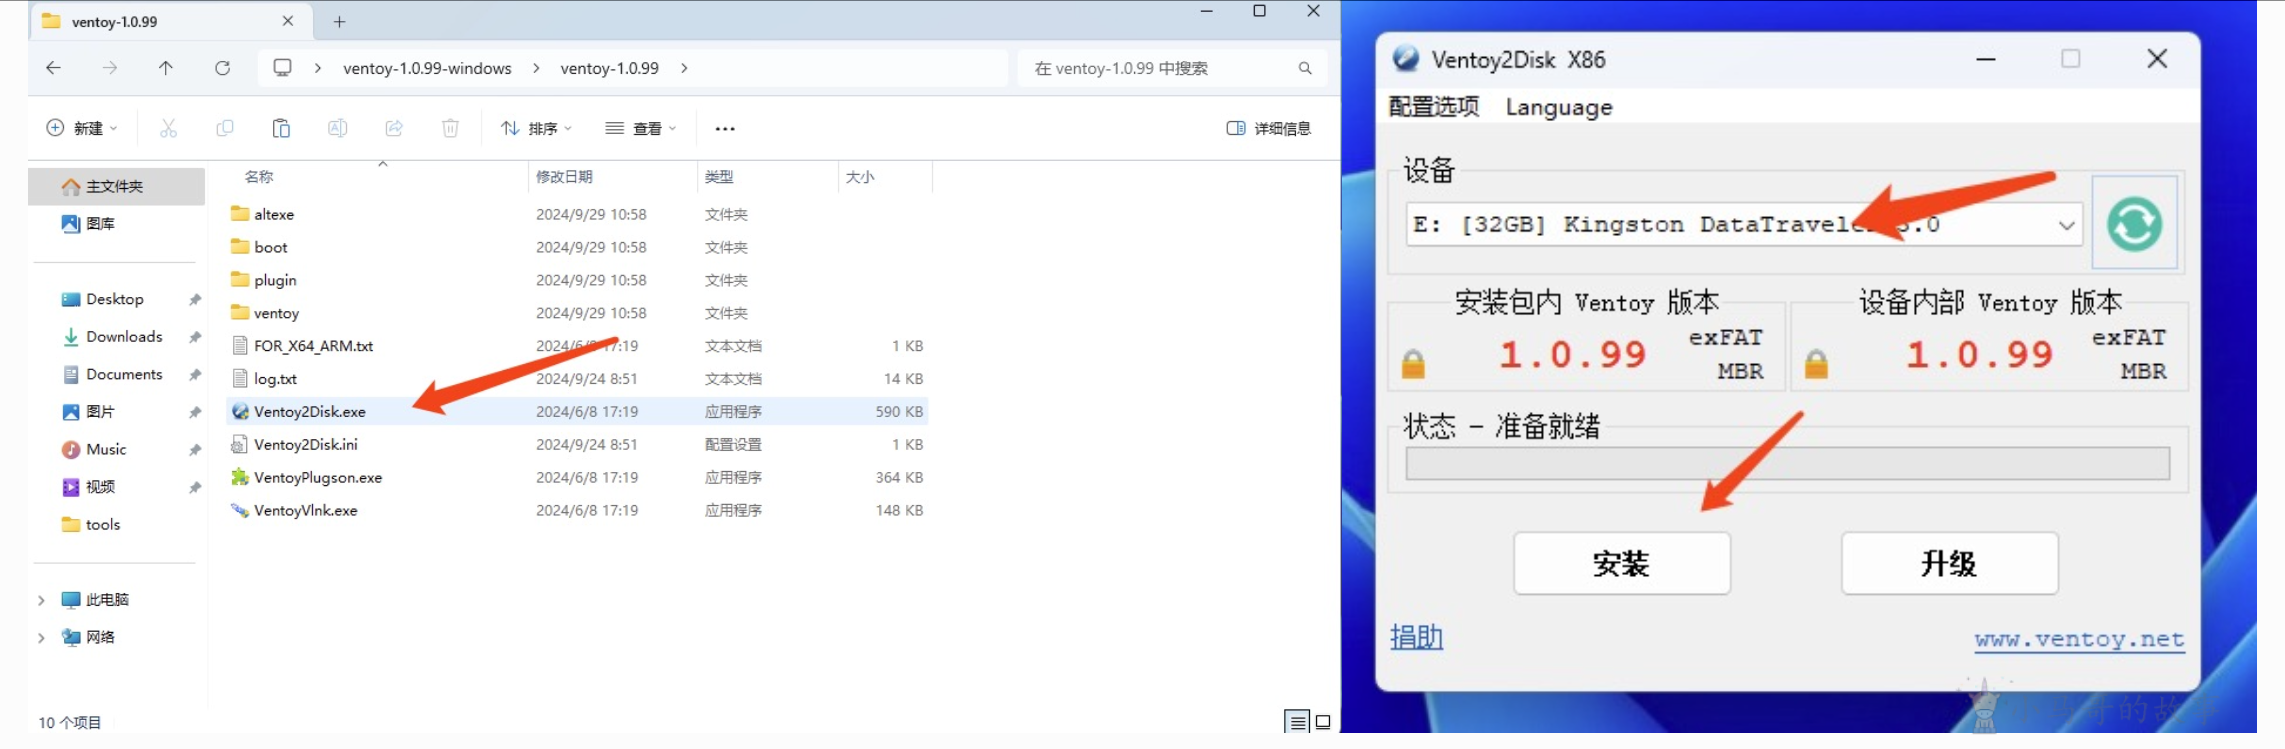Sort by the 修改日期 column header
Image resolution: width=2285 pixels, height=749 pixels.
[564, 176]
